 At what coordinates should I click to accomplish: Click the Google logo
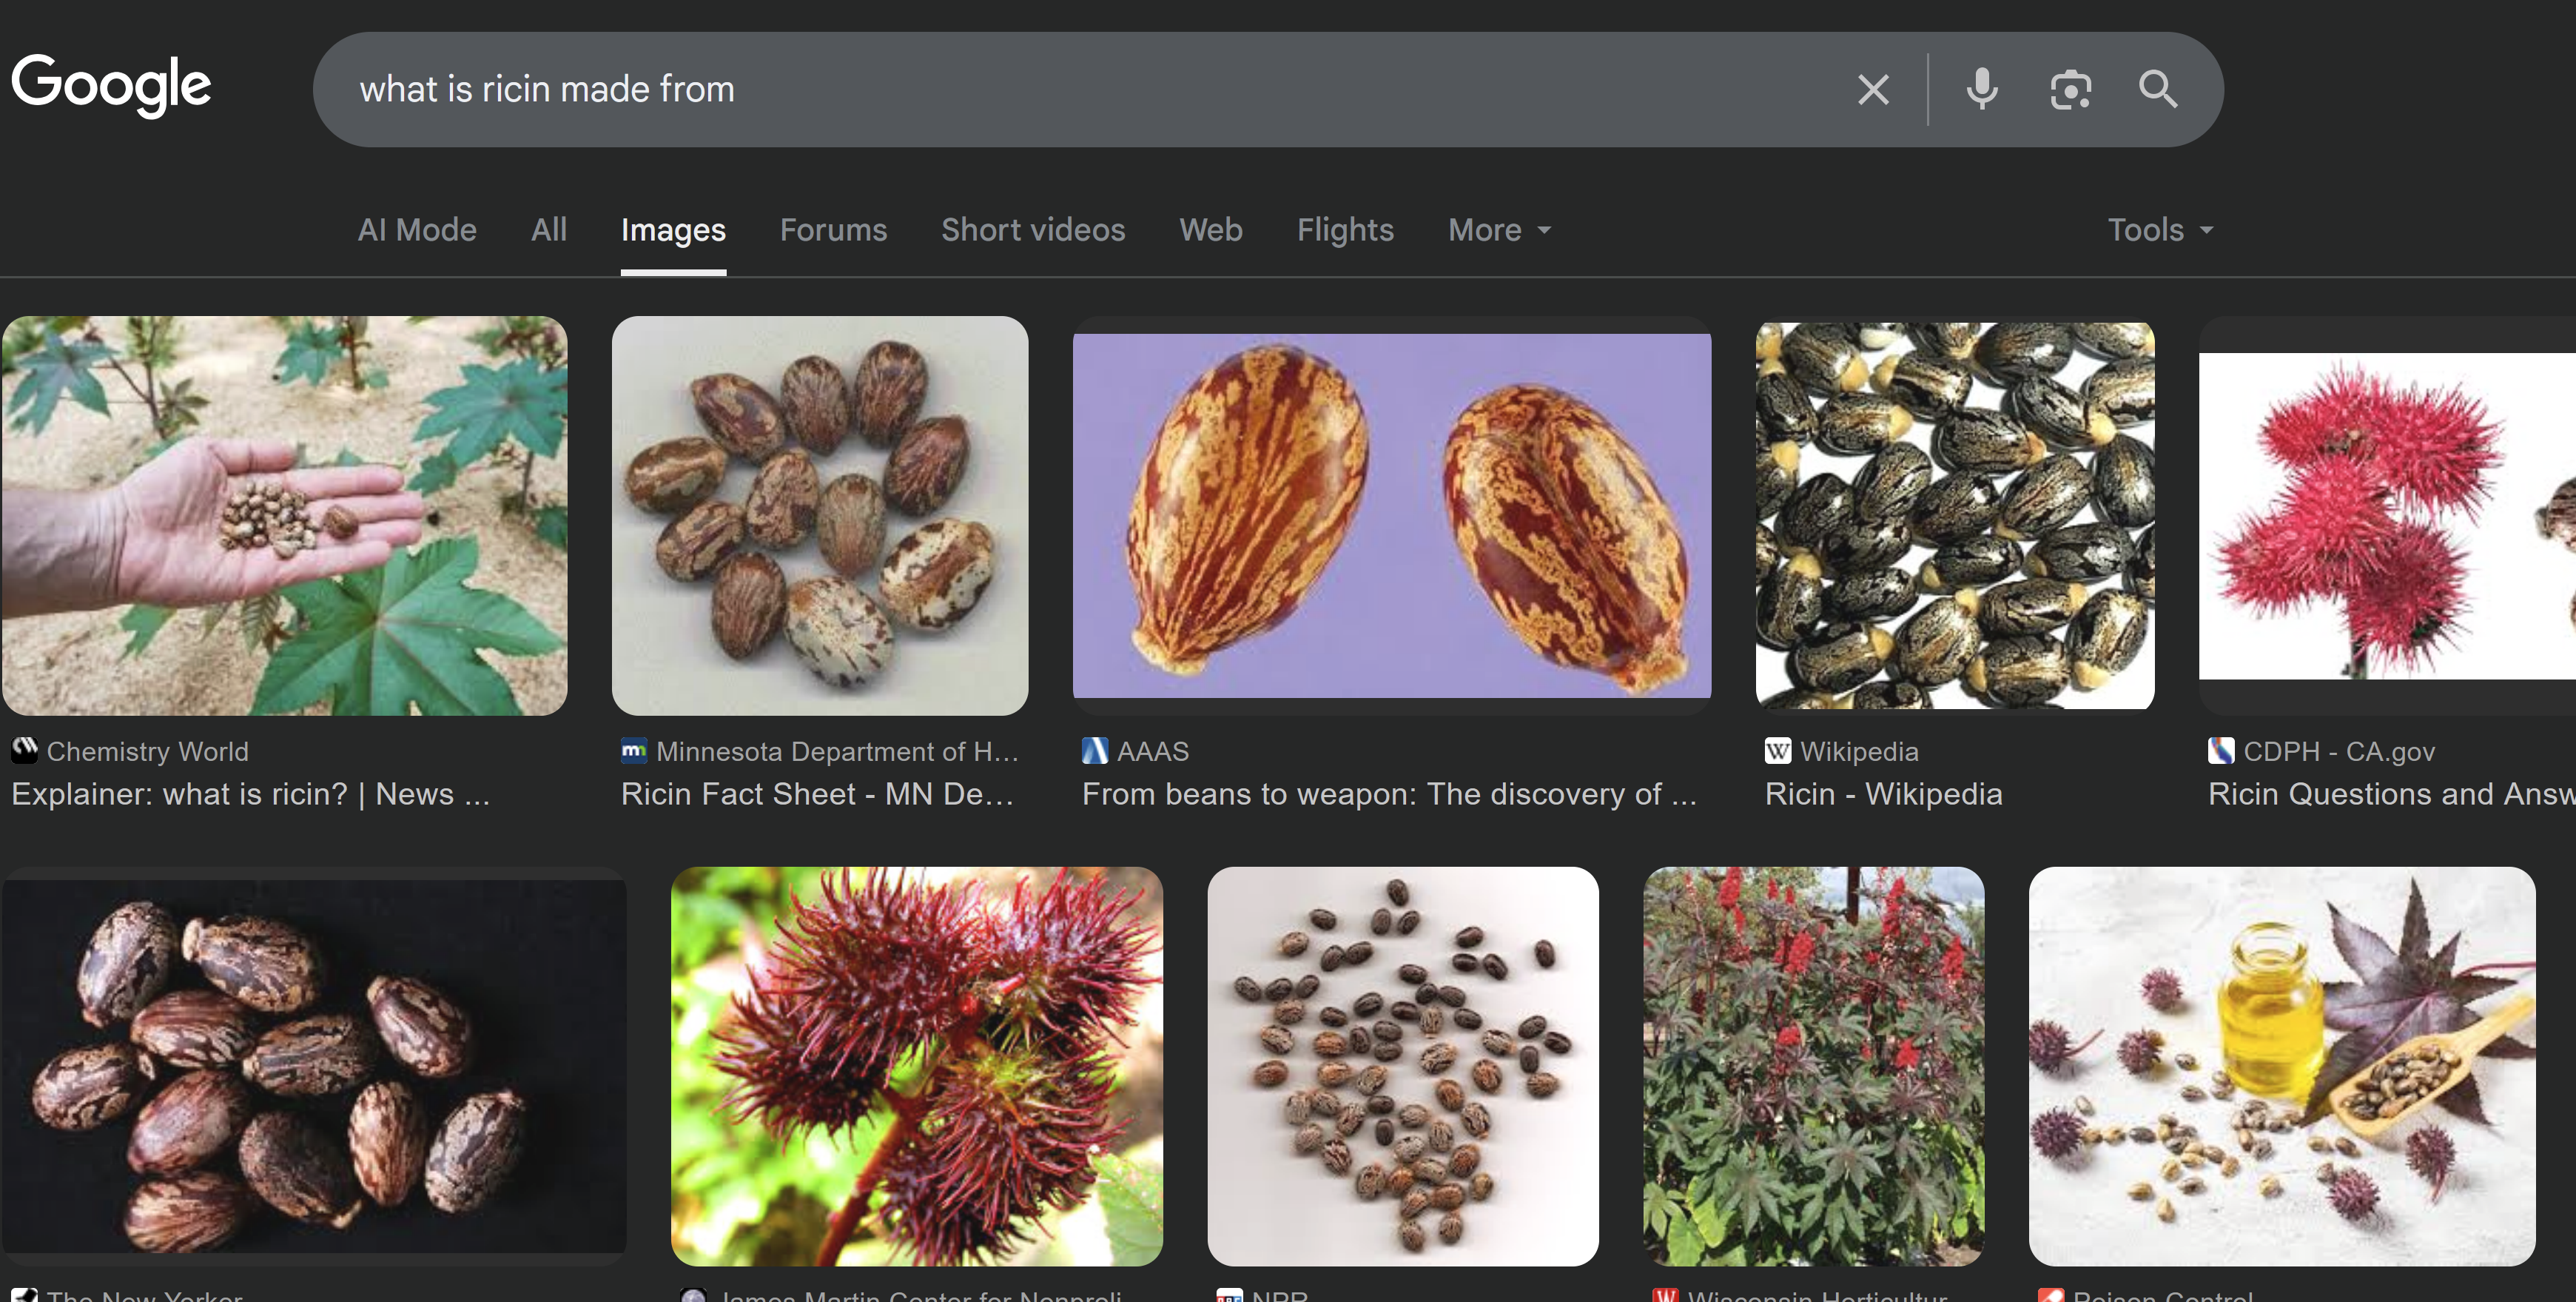[x=111, y=85]
